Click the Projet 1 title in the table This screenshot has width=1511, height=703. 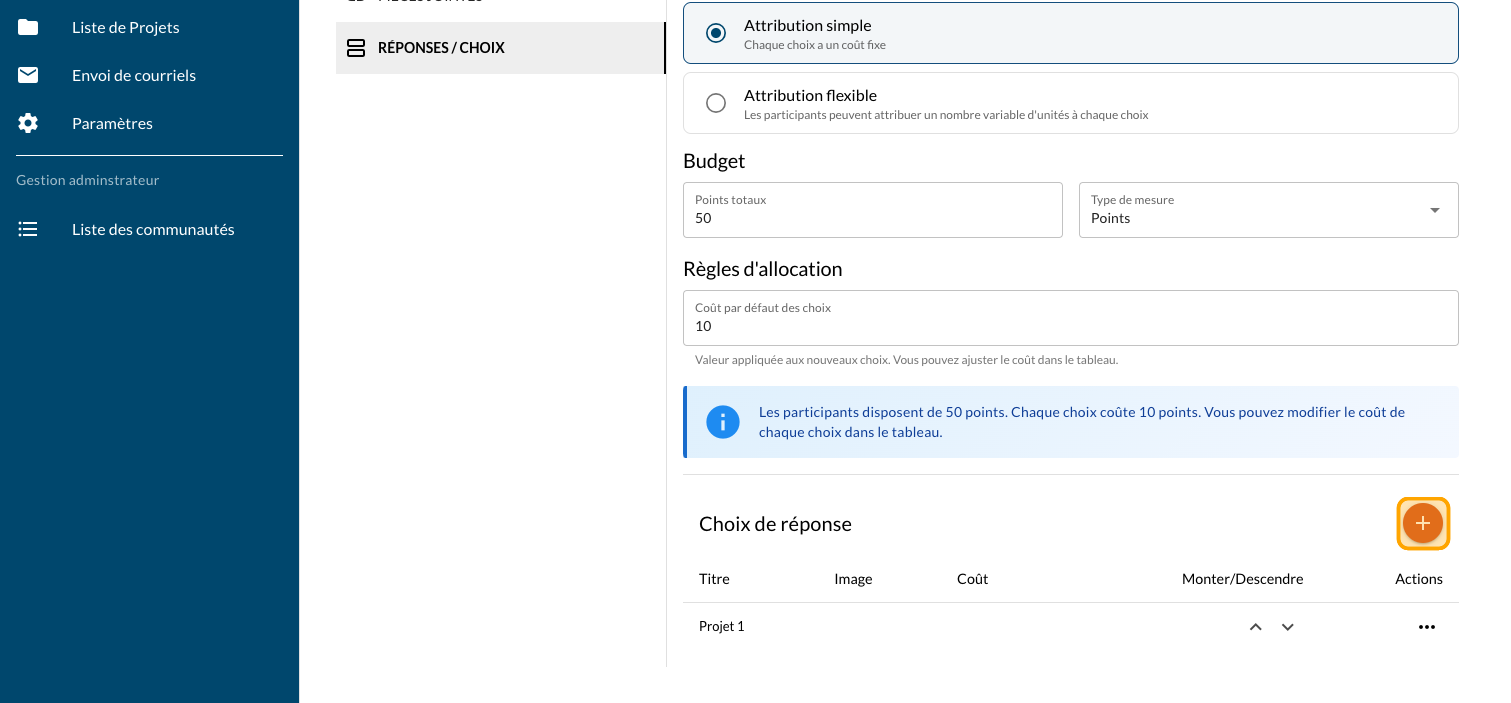click(721, 627)
